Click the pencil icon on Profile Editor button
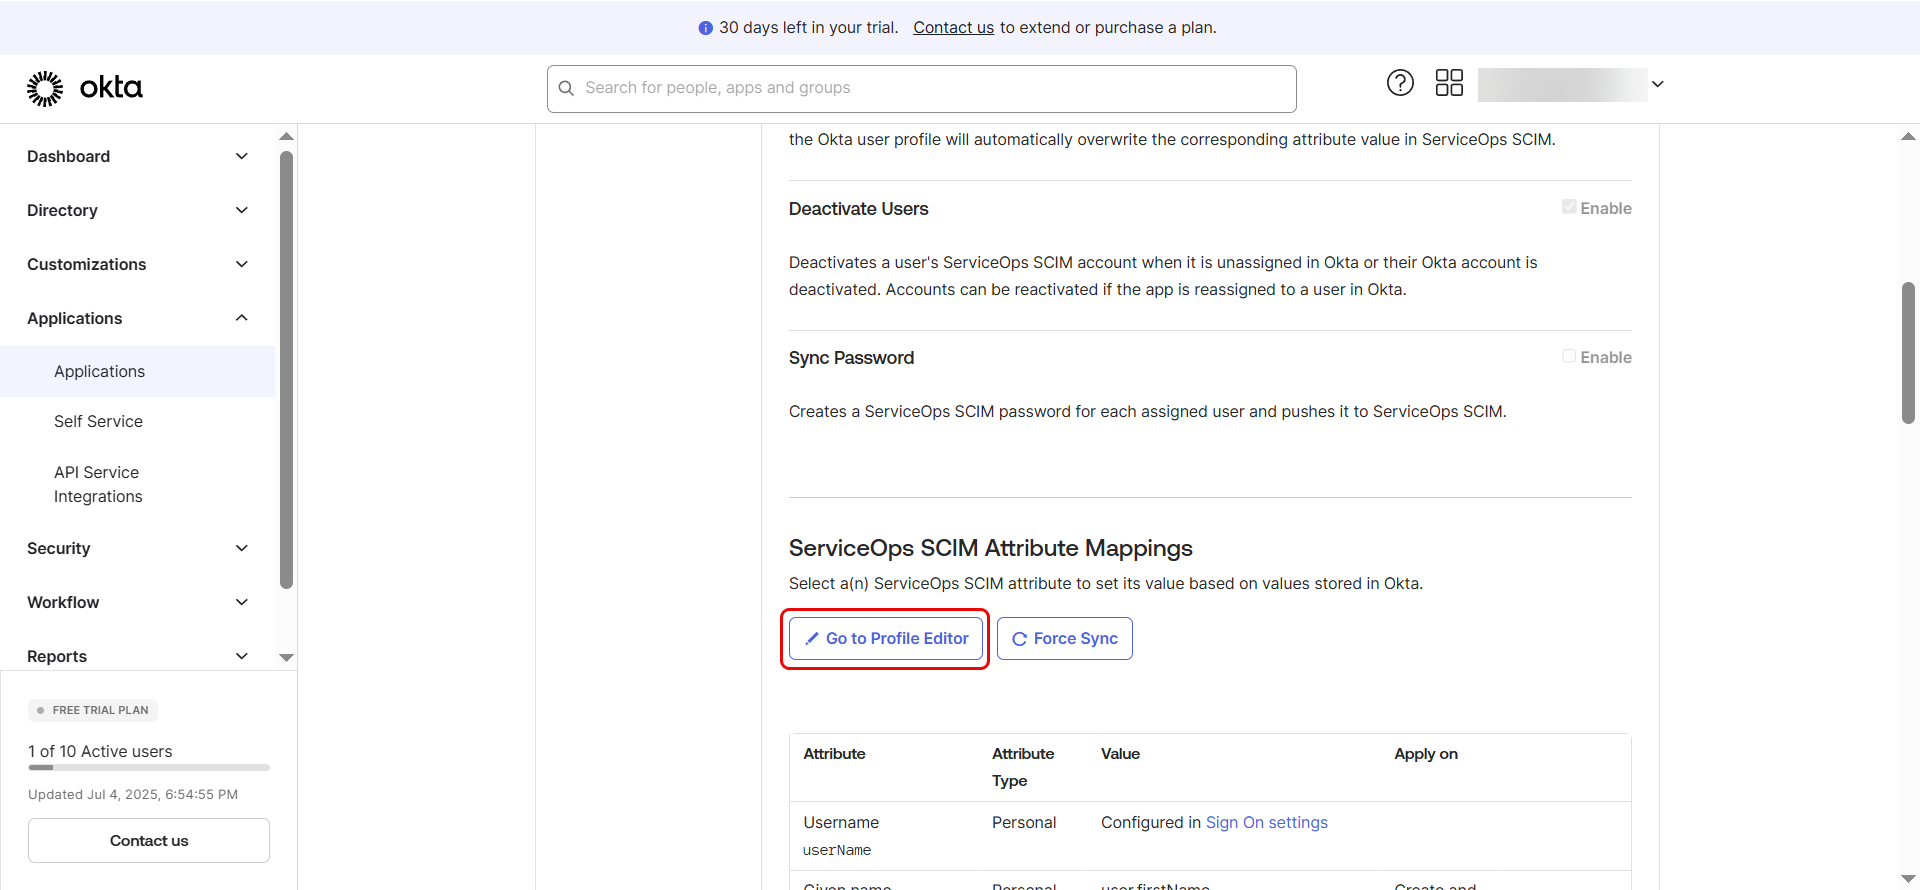Screen dimensions: 1920x890 812,639
